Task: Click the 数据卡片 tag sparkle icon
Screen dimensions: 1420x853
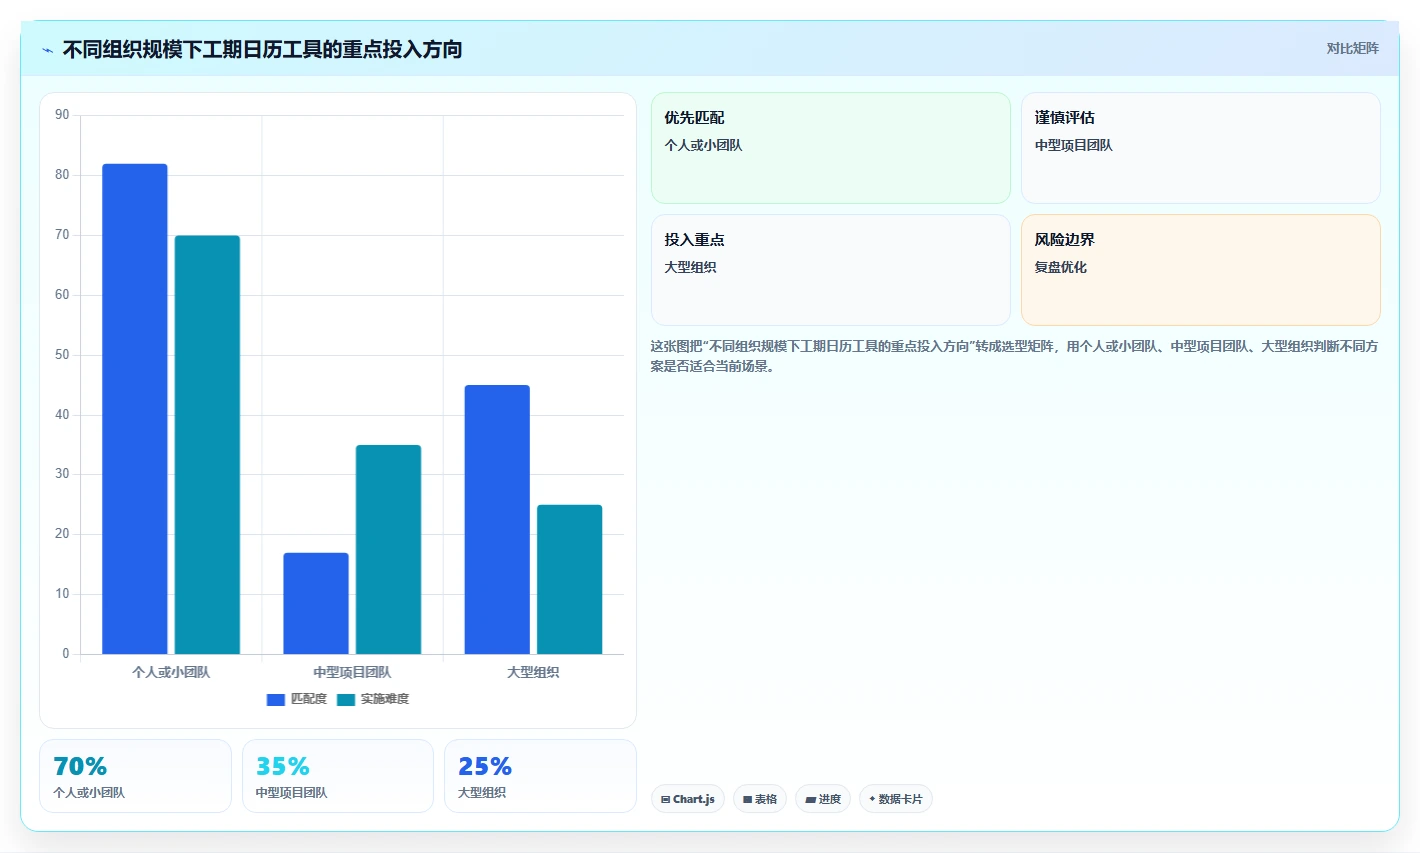Action: [872, 799]
